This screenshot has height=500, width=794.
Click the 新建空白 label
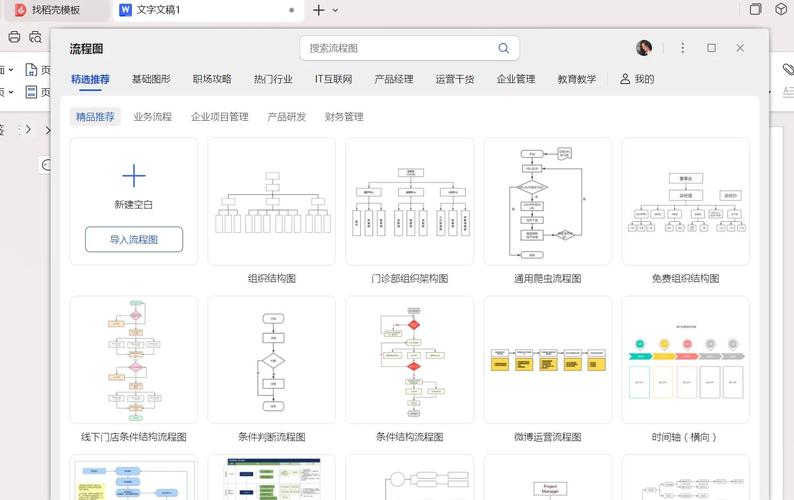[133, 205]
